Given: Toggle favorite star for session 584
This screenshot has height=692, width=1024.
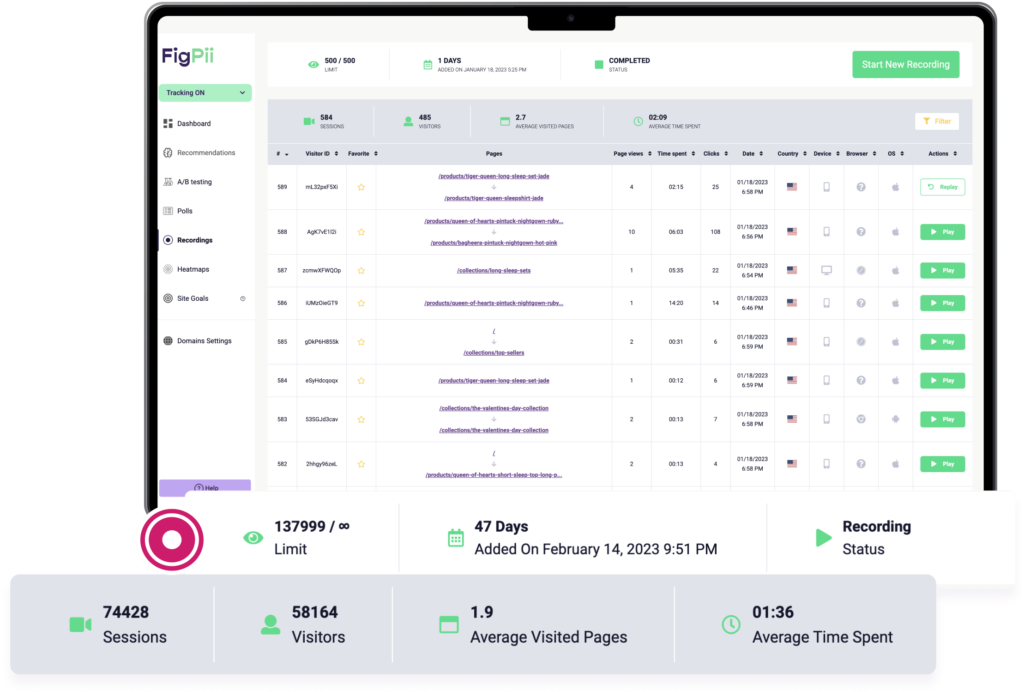Looking at the screenshot, I should [361, 381].
